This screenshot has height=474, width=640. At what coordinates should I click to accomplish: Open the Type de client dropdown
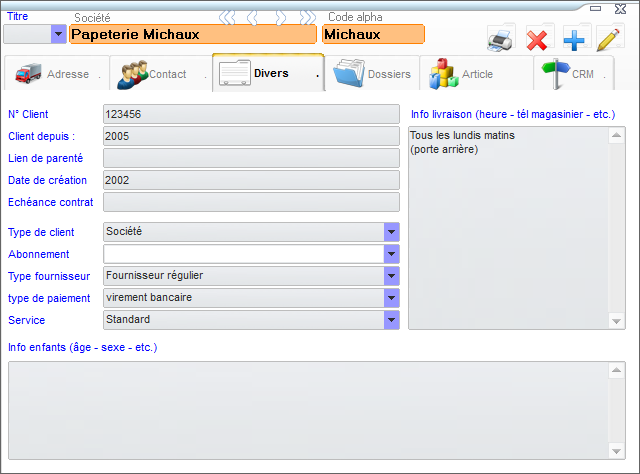pyautogui.click(x=391, y=232)
